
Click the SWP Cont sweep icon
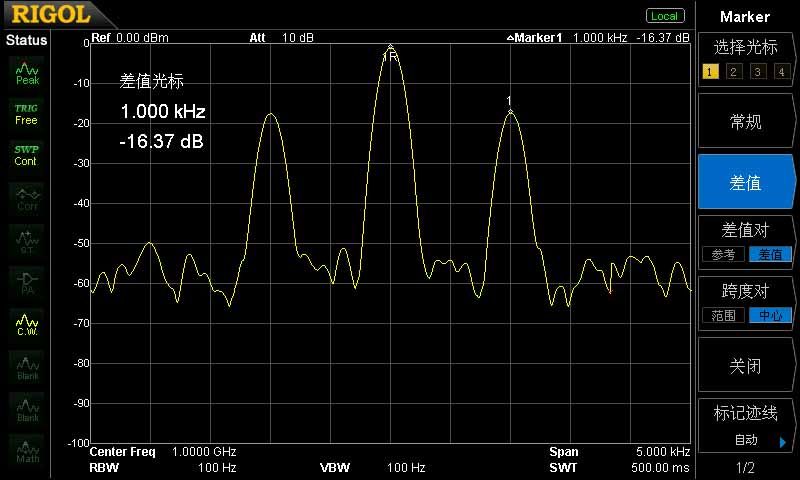point(27,155)
